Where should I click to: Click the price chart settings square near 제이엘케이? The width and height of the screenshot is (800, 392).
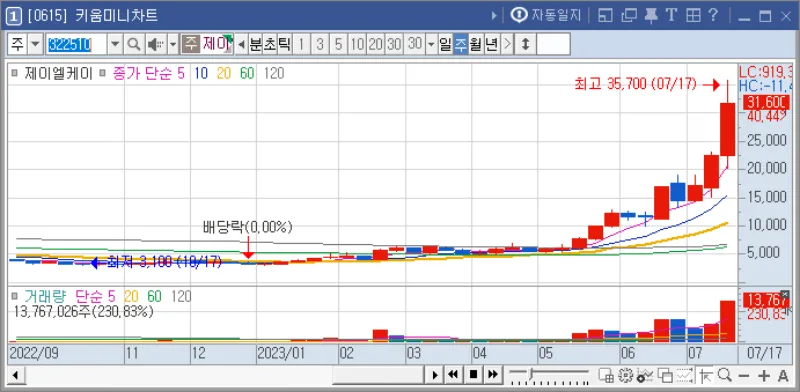point(14,74)
